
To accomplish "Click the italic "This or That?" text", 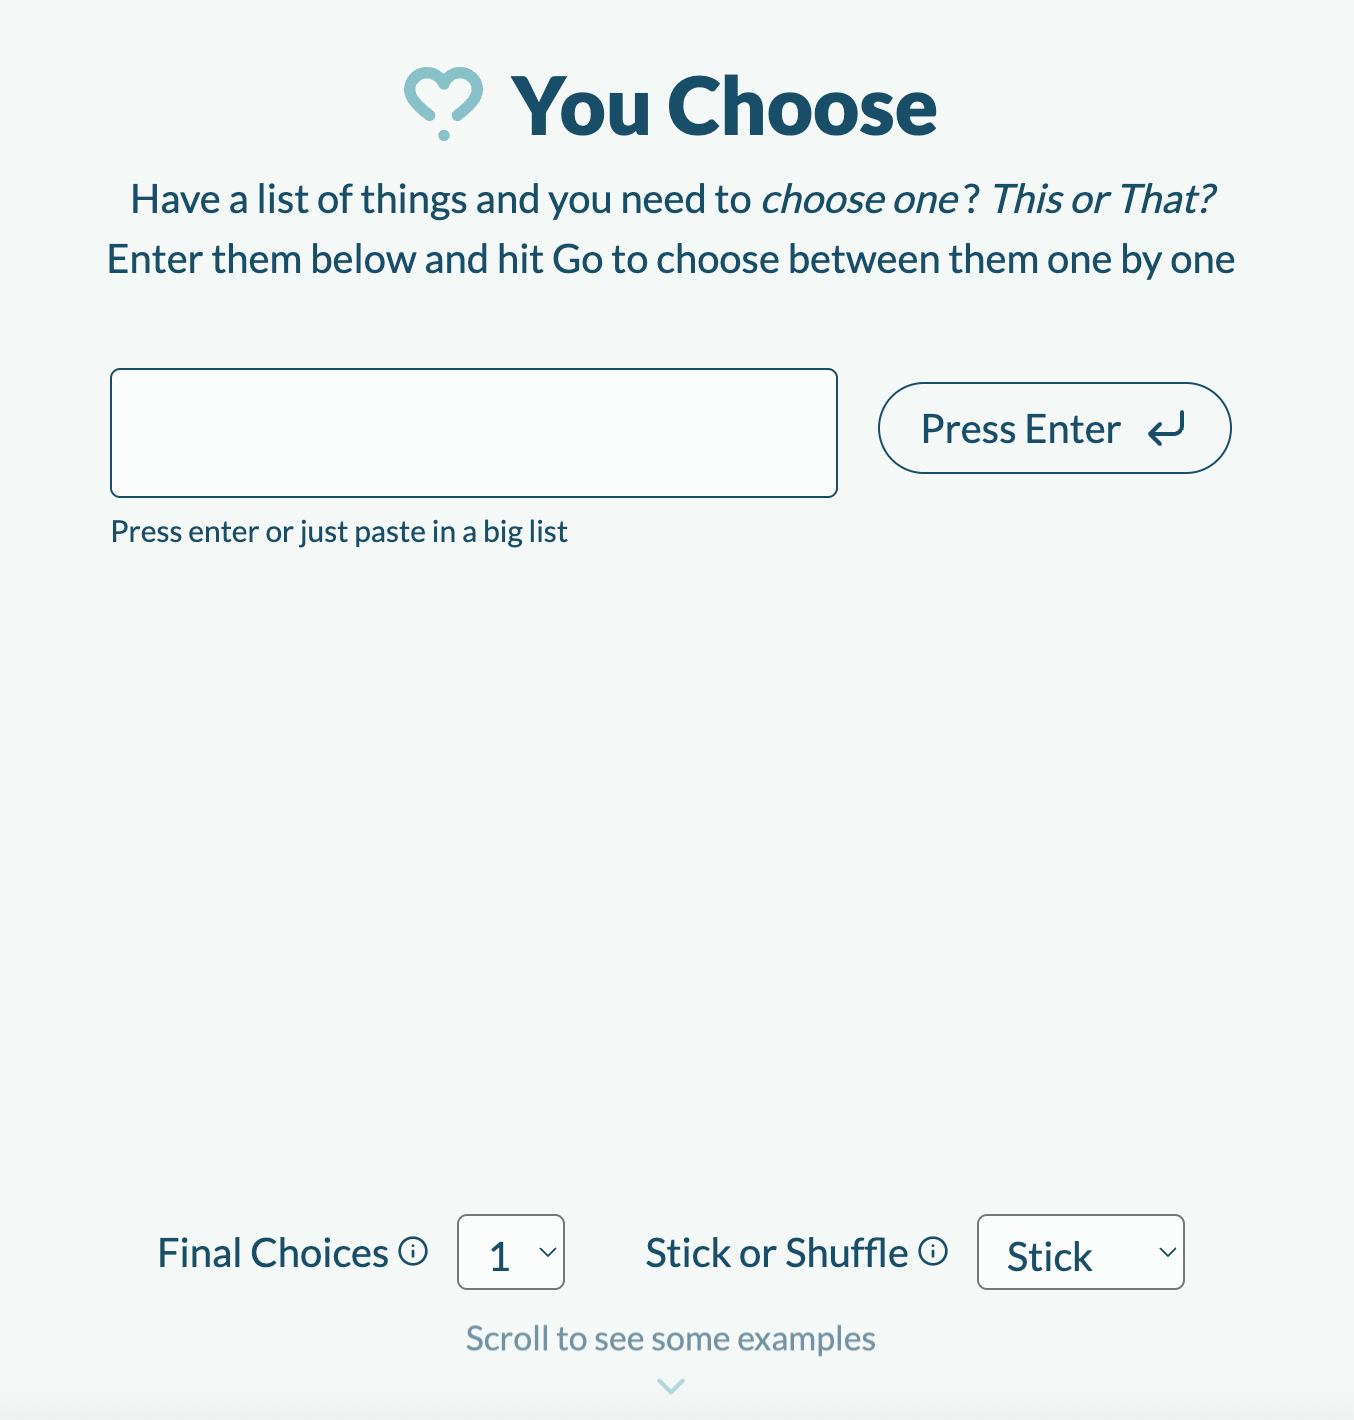I will [x=1102, y=200].
